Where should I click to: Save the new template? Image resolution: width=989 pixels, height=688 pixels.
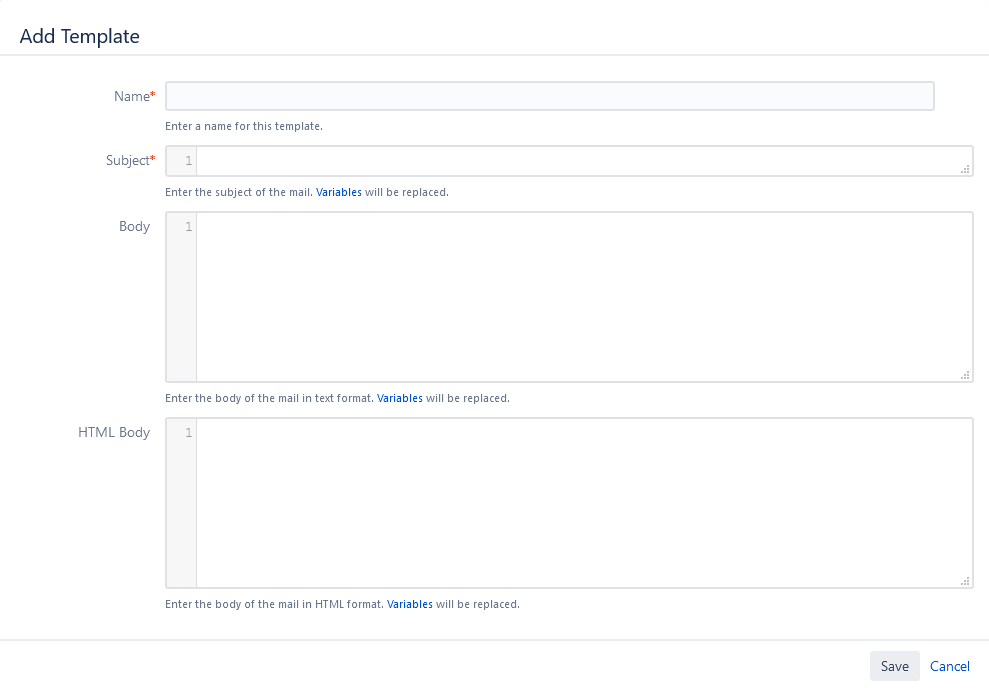894,666
